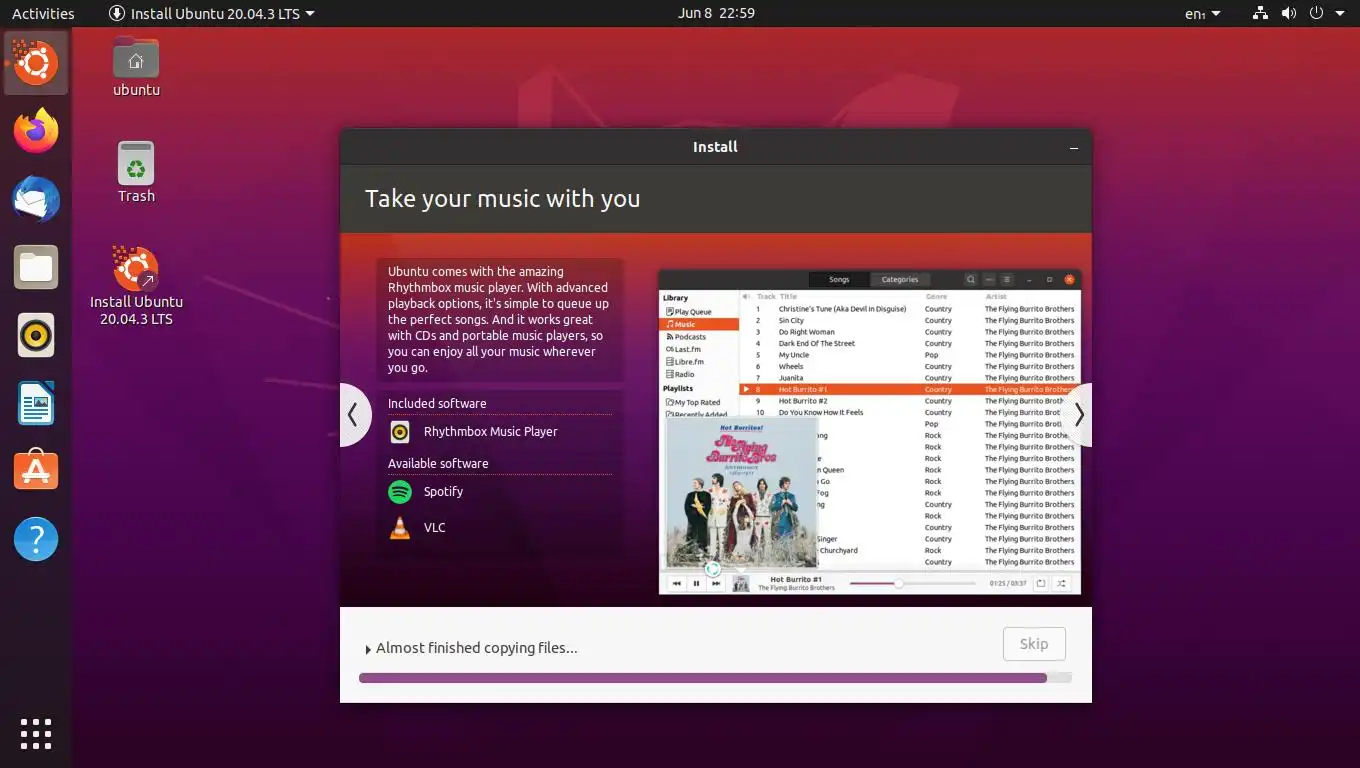Click the Spotify icon in Available software
The height and width of the screenshot is (768, 1360).
click(400, 492)
